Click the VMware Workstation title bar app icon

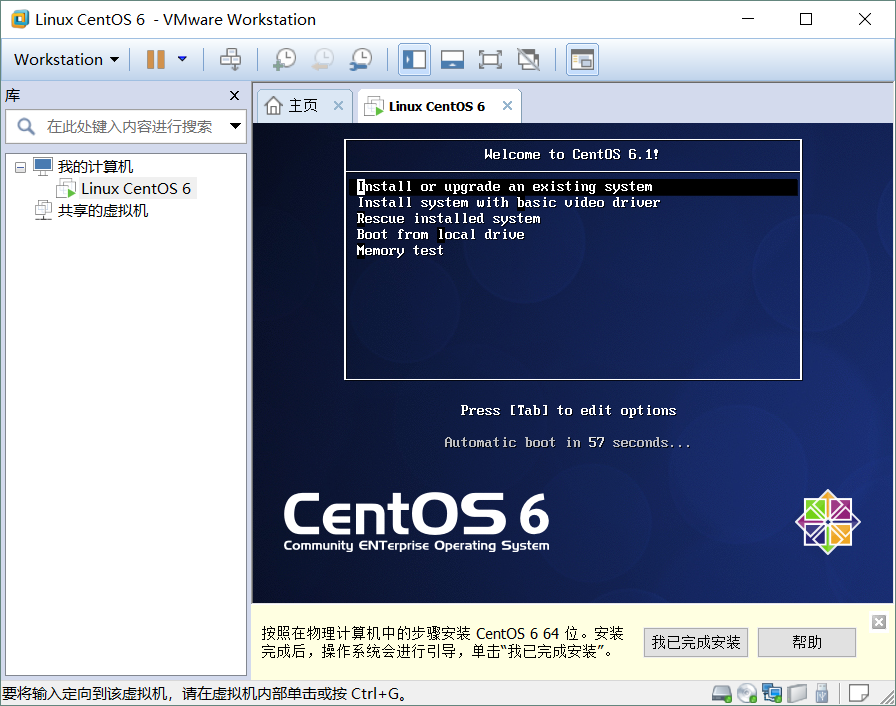20,19
